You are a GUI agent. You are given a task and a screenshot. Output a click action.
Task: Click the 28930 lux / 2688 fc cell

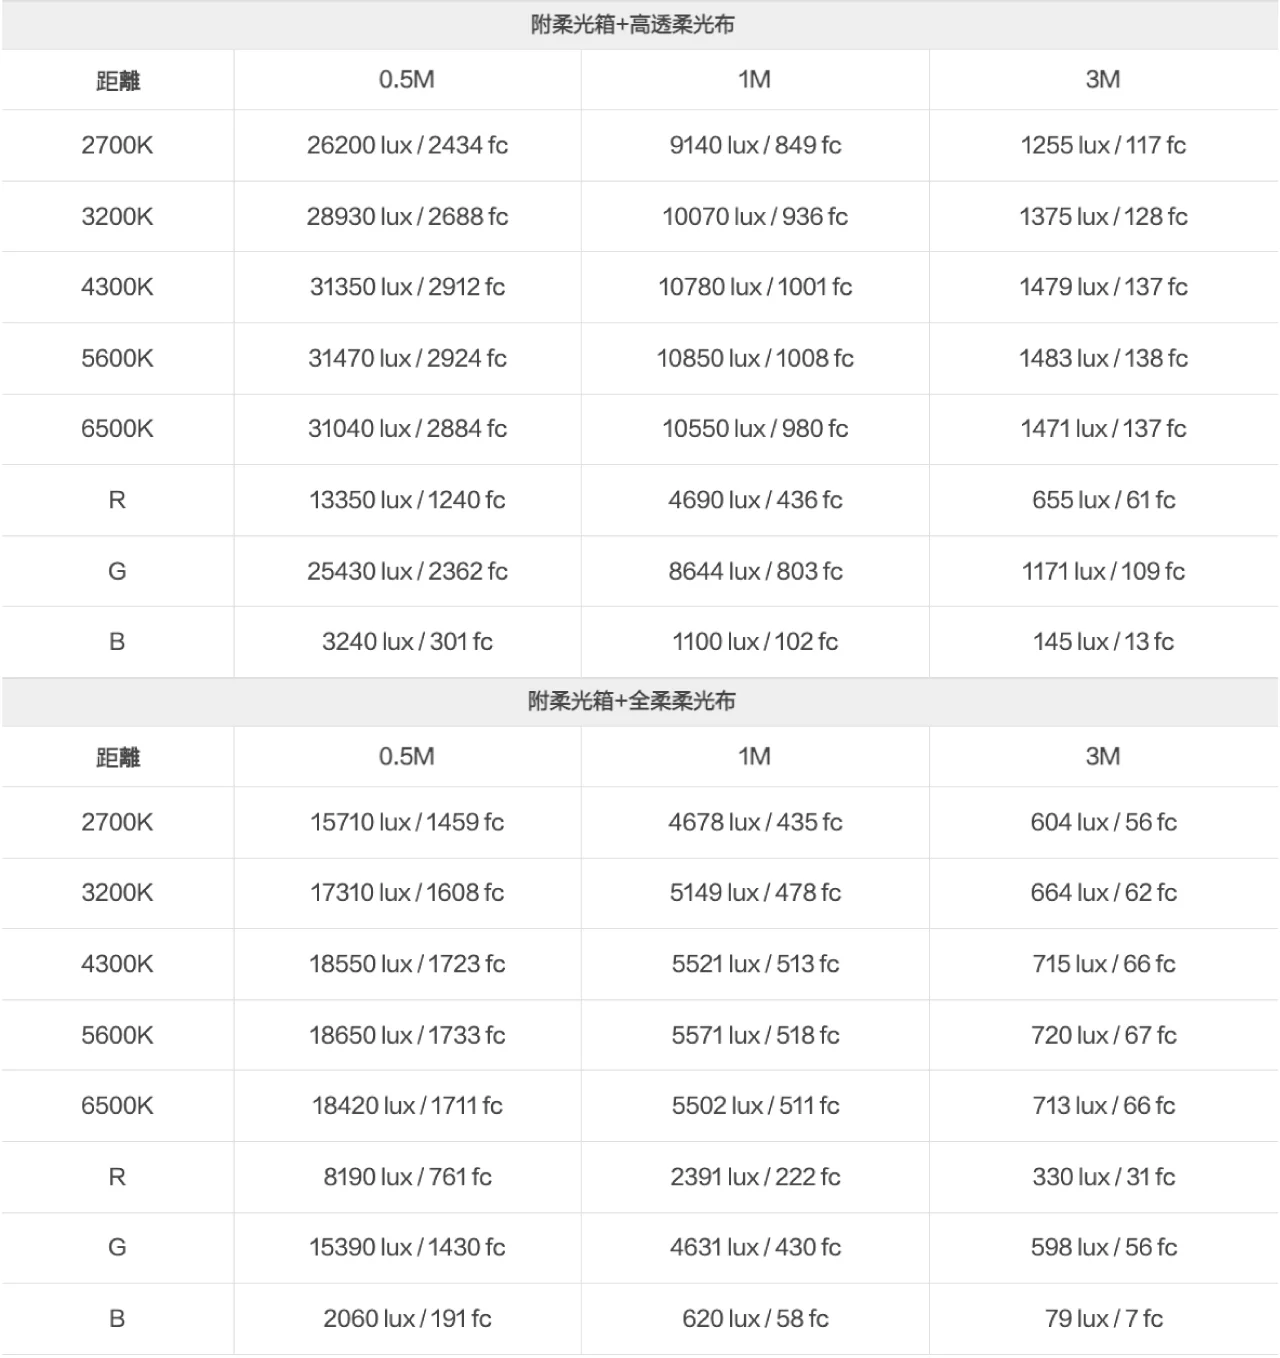[x=407, y=217]
